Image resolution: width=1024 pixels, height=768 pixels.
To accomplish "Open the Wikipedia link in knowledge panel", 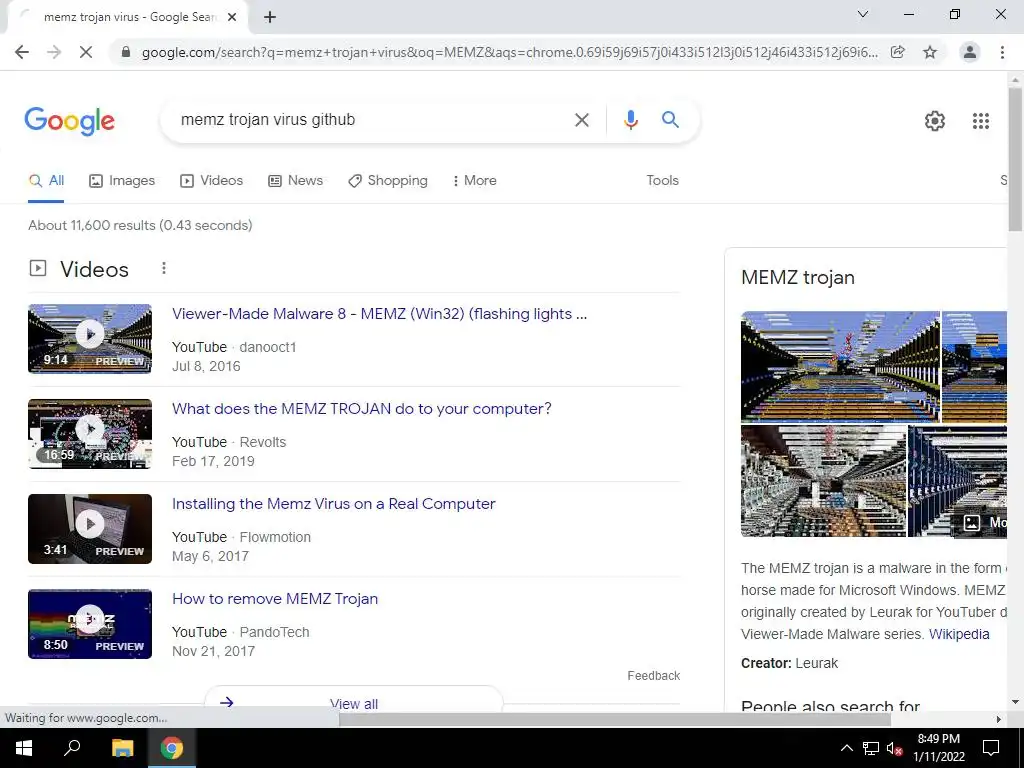I will tap(959, 634).
